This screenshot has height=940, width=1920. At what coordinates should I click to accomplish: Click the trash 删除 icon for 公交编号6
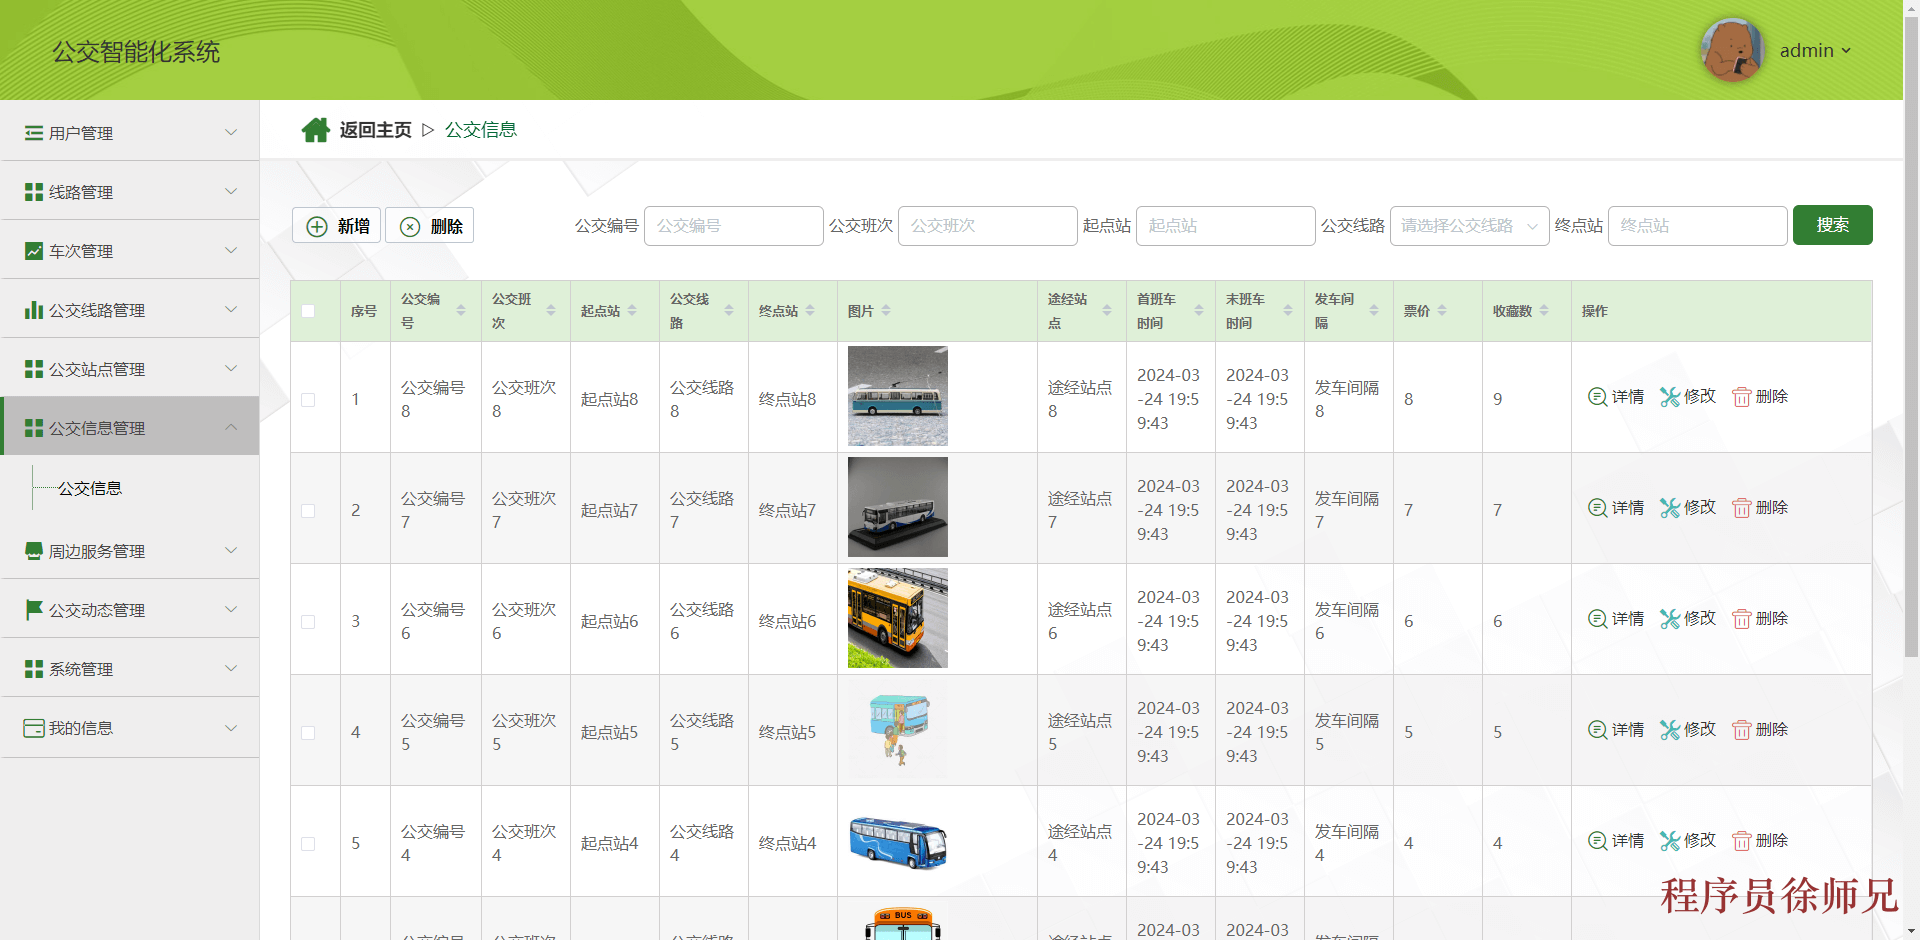coord(1740,618)
